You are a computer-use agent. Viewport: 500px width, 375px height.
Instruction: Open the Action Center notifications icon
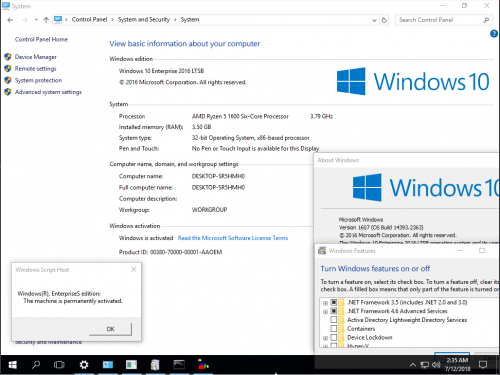[x=483, y=365]
